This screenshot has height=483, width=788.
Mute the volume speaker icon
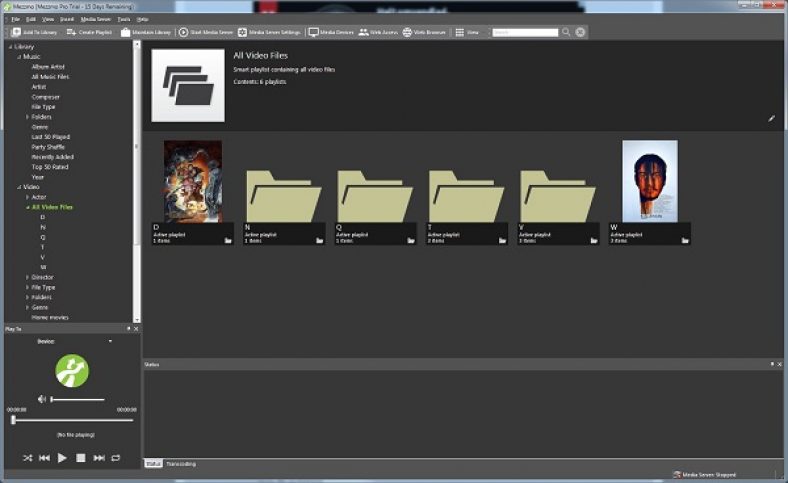click(42, 399)
